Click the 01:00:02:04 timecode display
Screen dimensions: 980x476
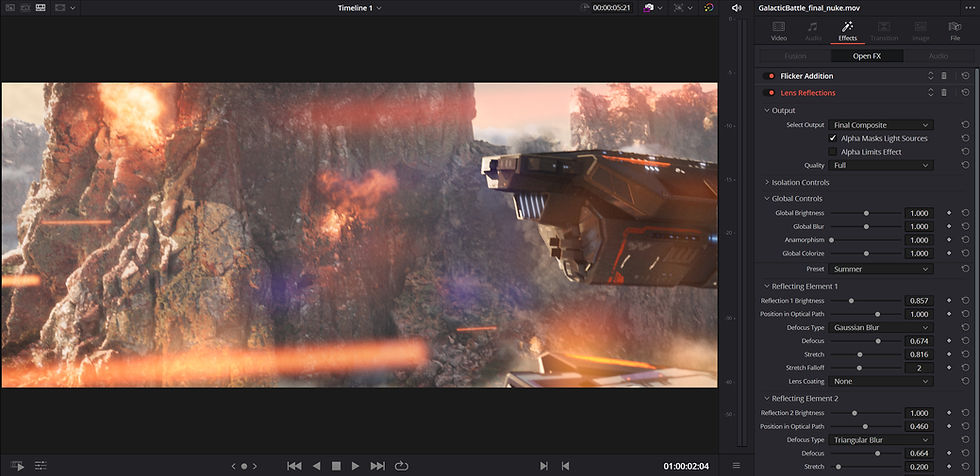point(686,466)
